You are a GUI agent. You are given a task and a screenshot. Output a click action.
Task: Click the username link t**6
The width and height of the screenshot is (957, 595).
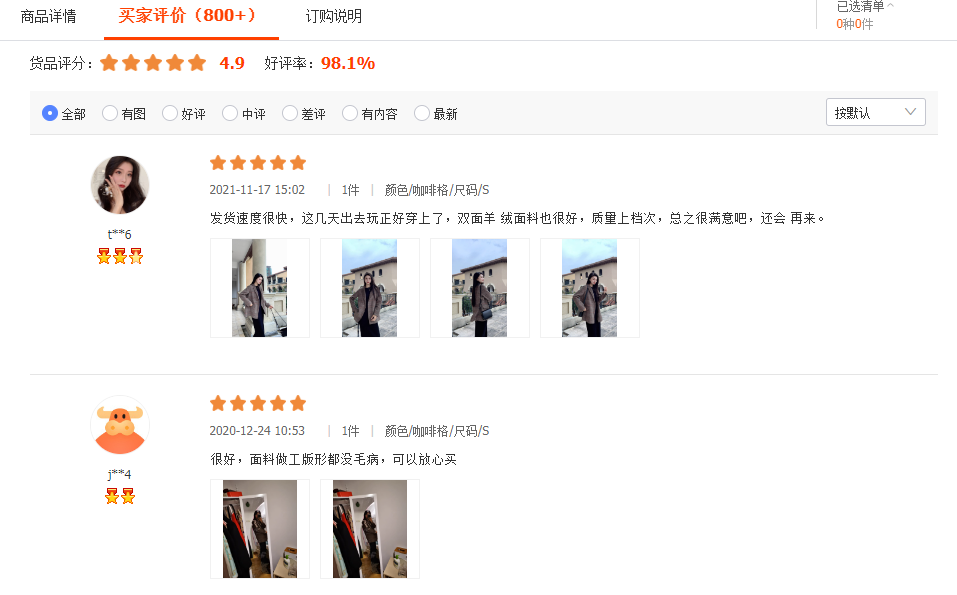[119, 233]
